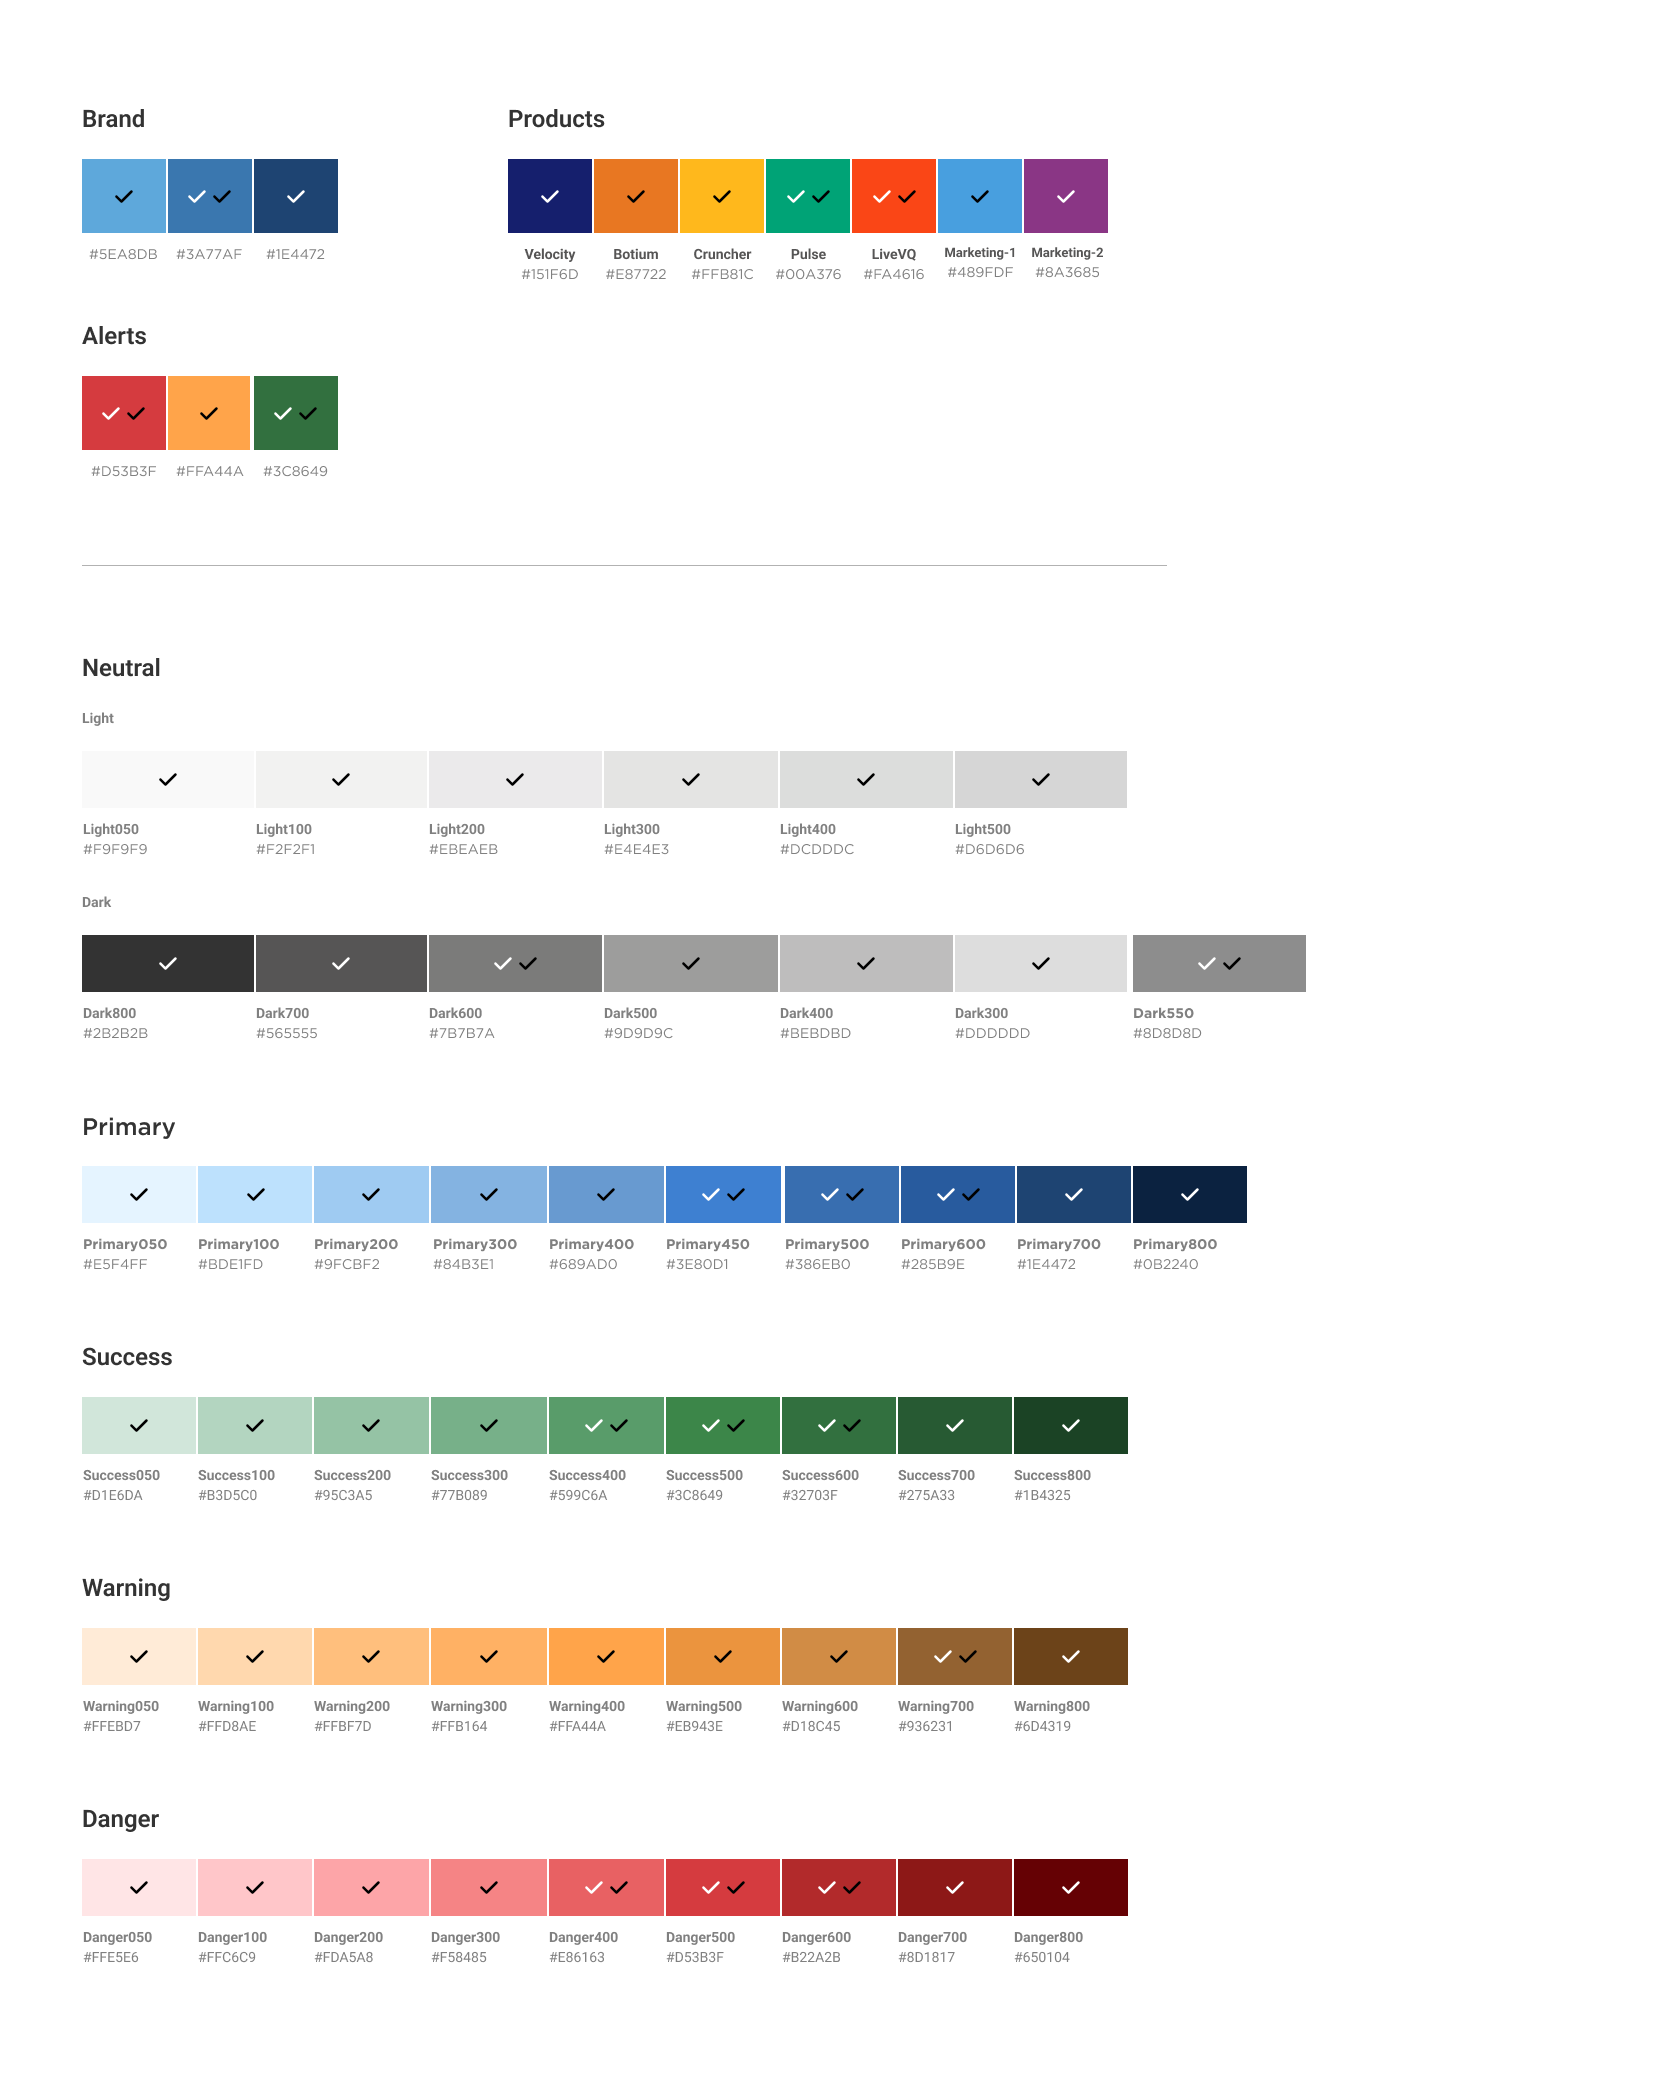Image resolution: width=1667 pixels, height=2092 pixels.
Task: Pick the Primary600 swatch
Action: pos(958,1194)
